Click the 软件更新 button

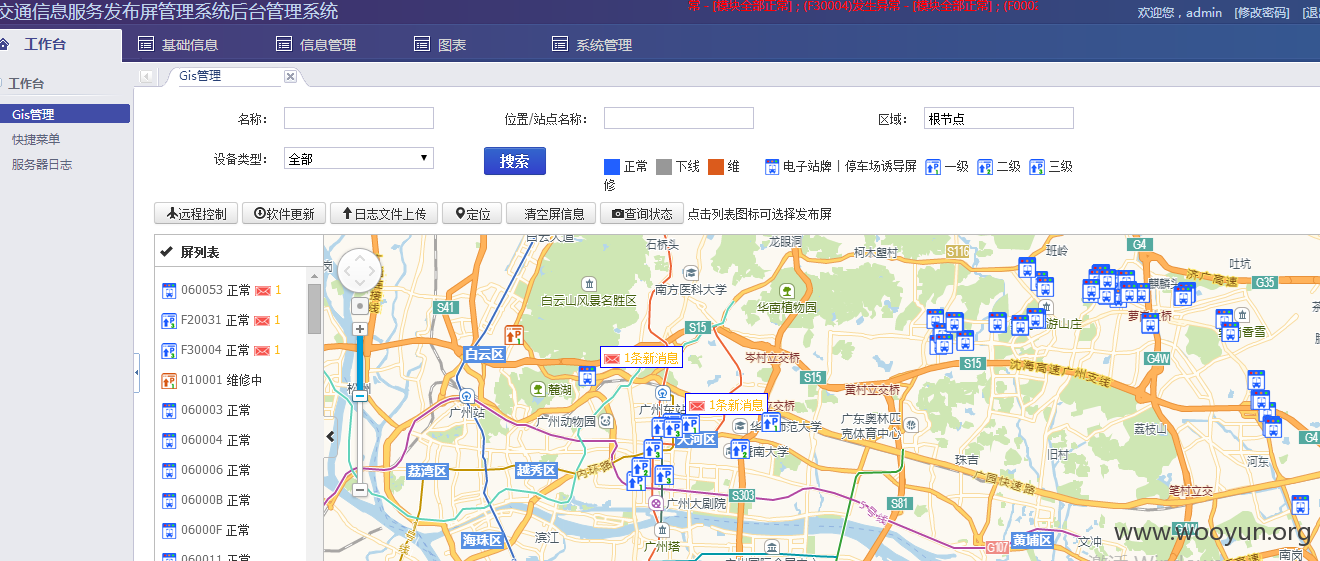(284, 213)
